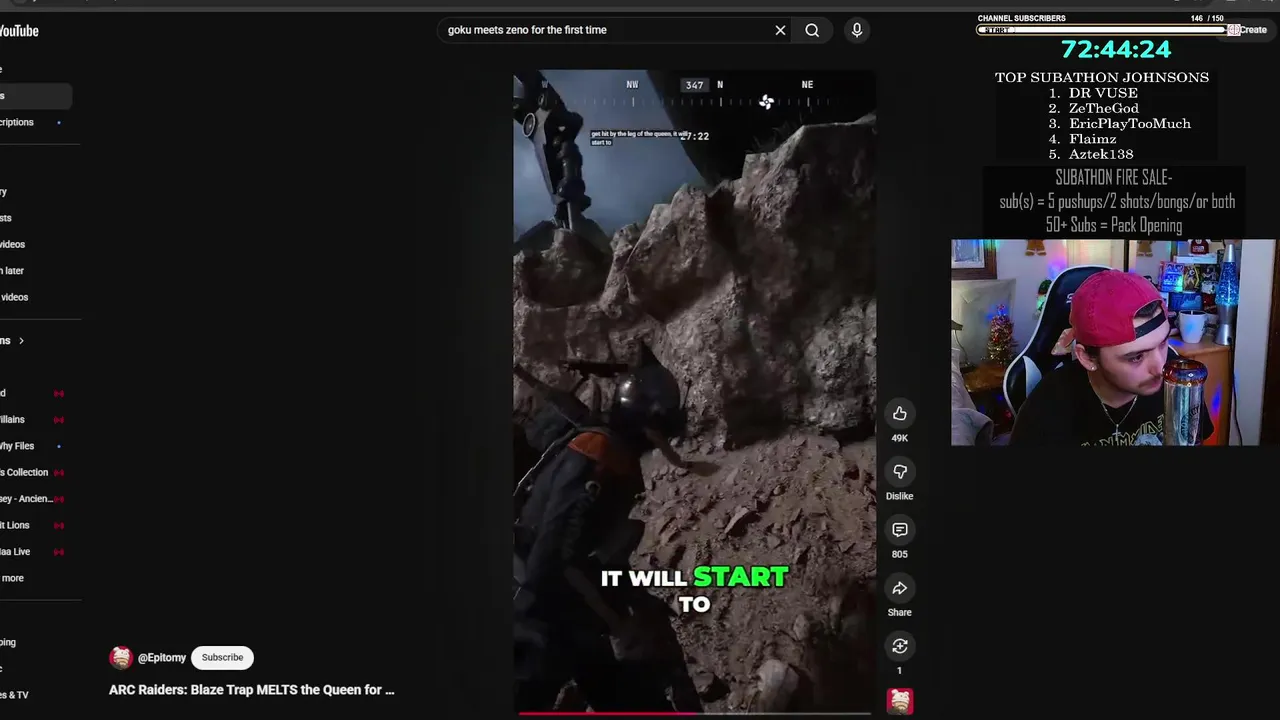Screen dimensions: 1280x720
Task: Open the ARC Raiders Blaze Trap video title
Action: point(252,690)
